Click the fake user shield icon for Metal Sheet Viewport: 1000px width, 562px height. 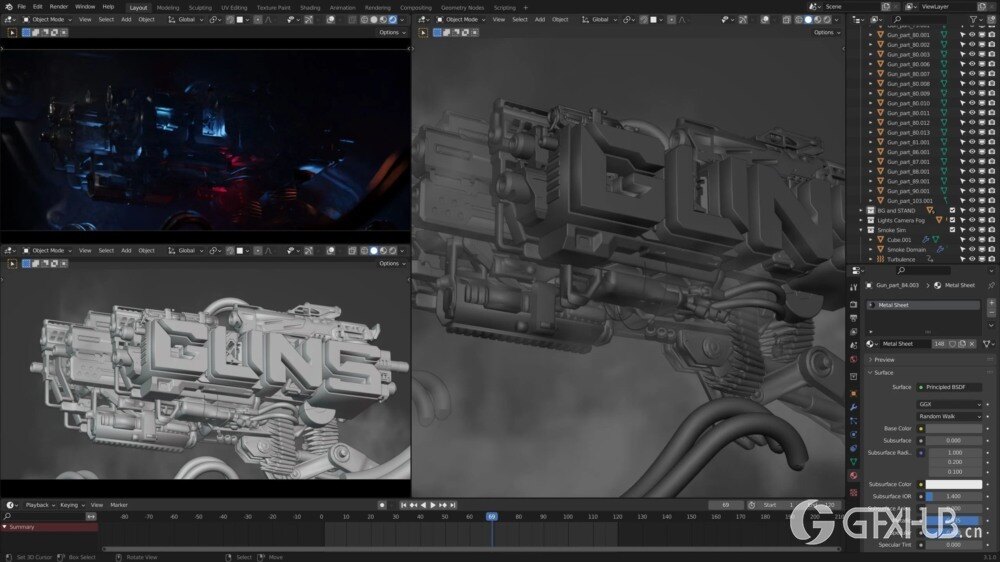click(x=952, y=344)
